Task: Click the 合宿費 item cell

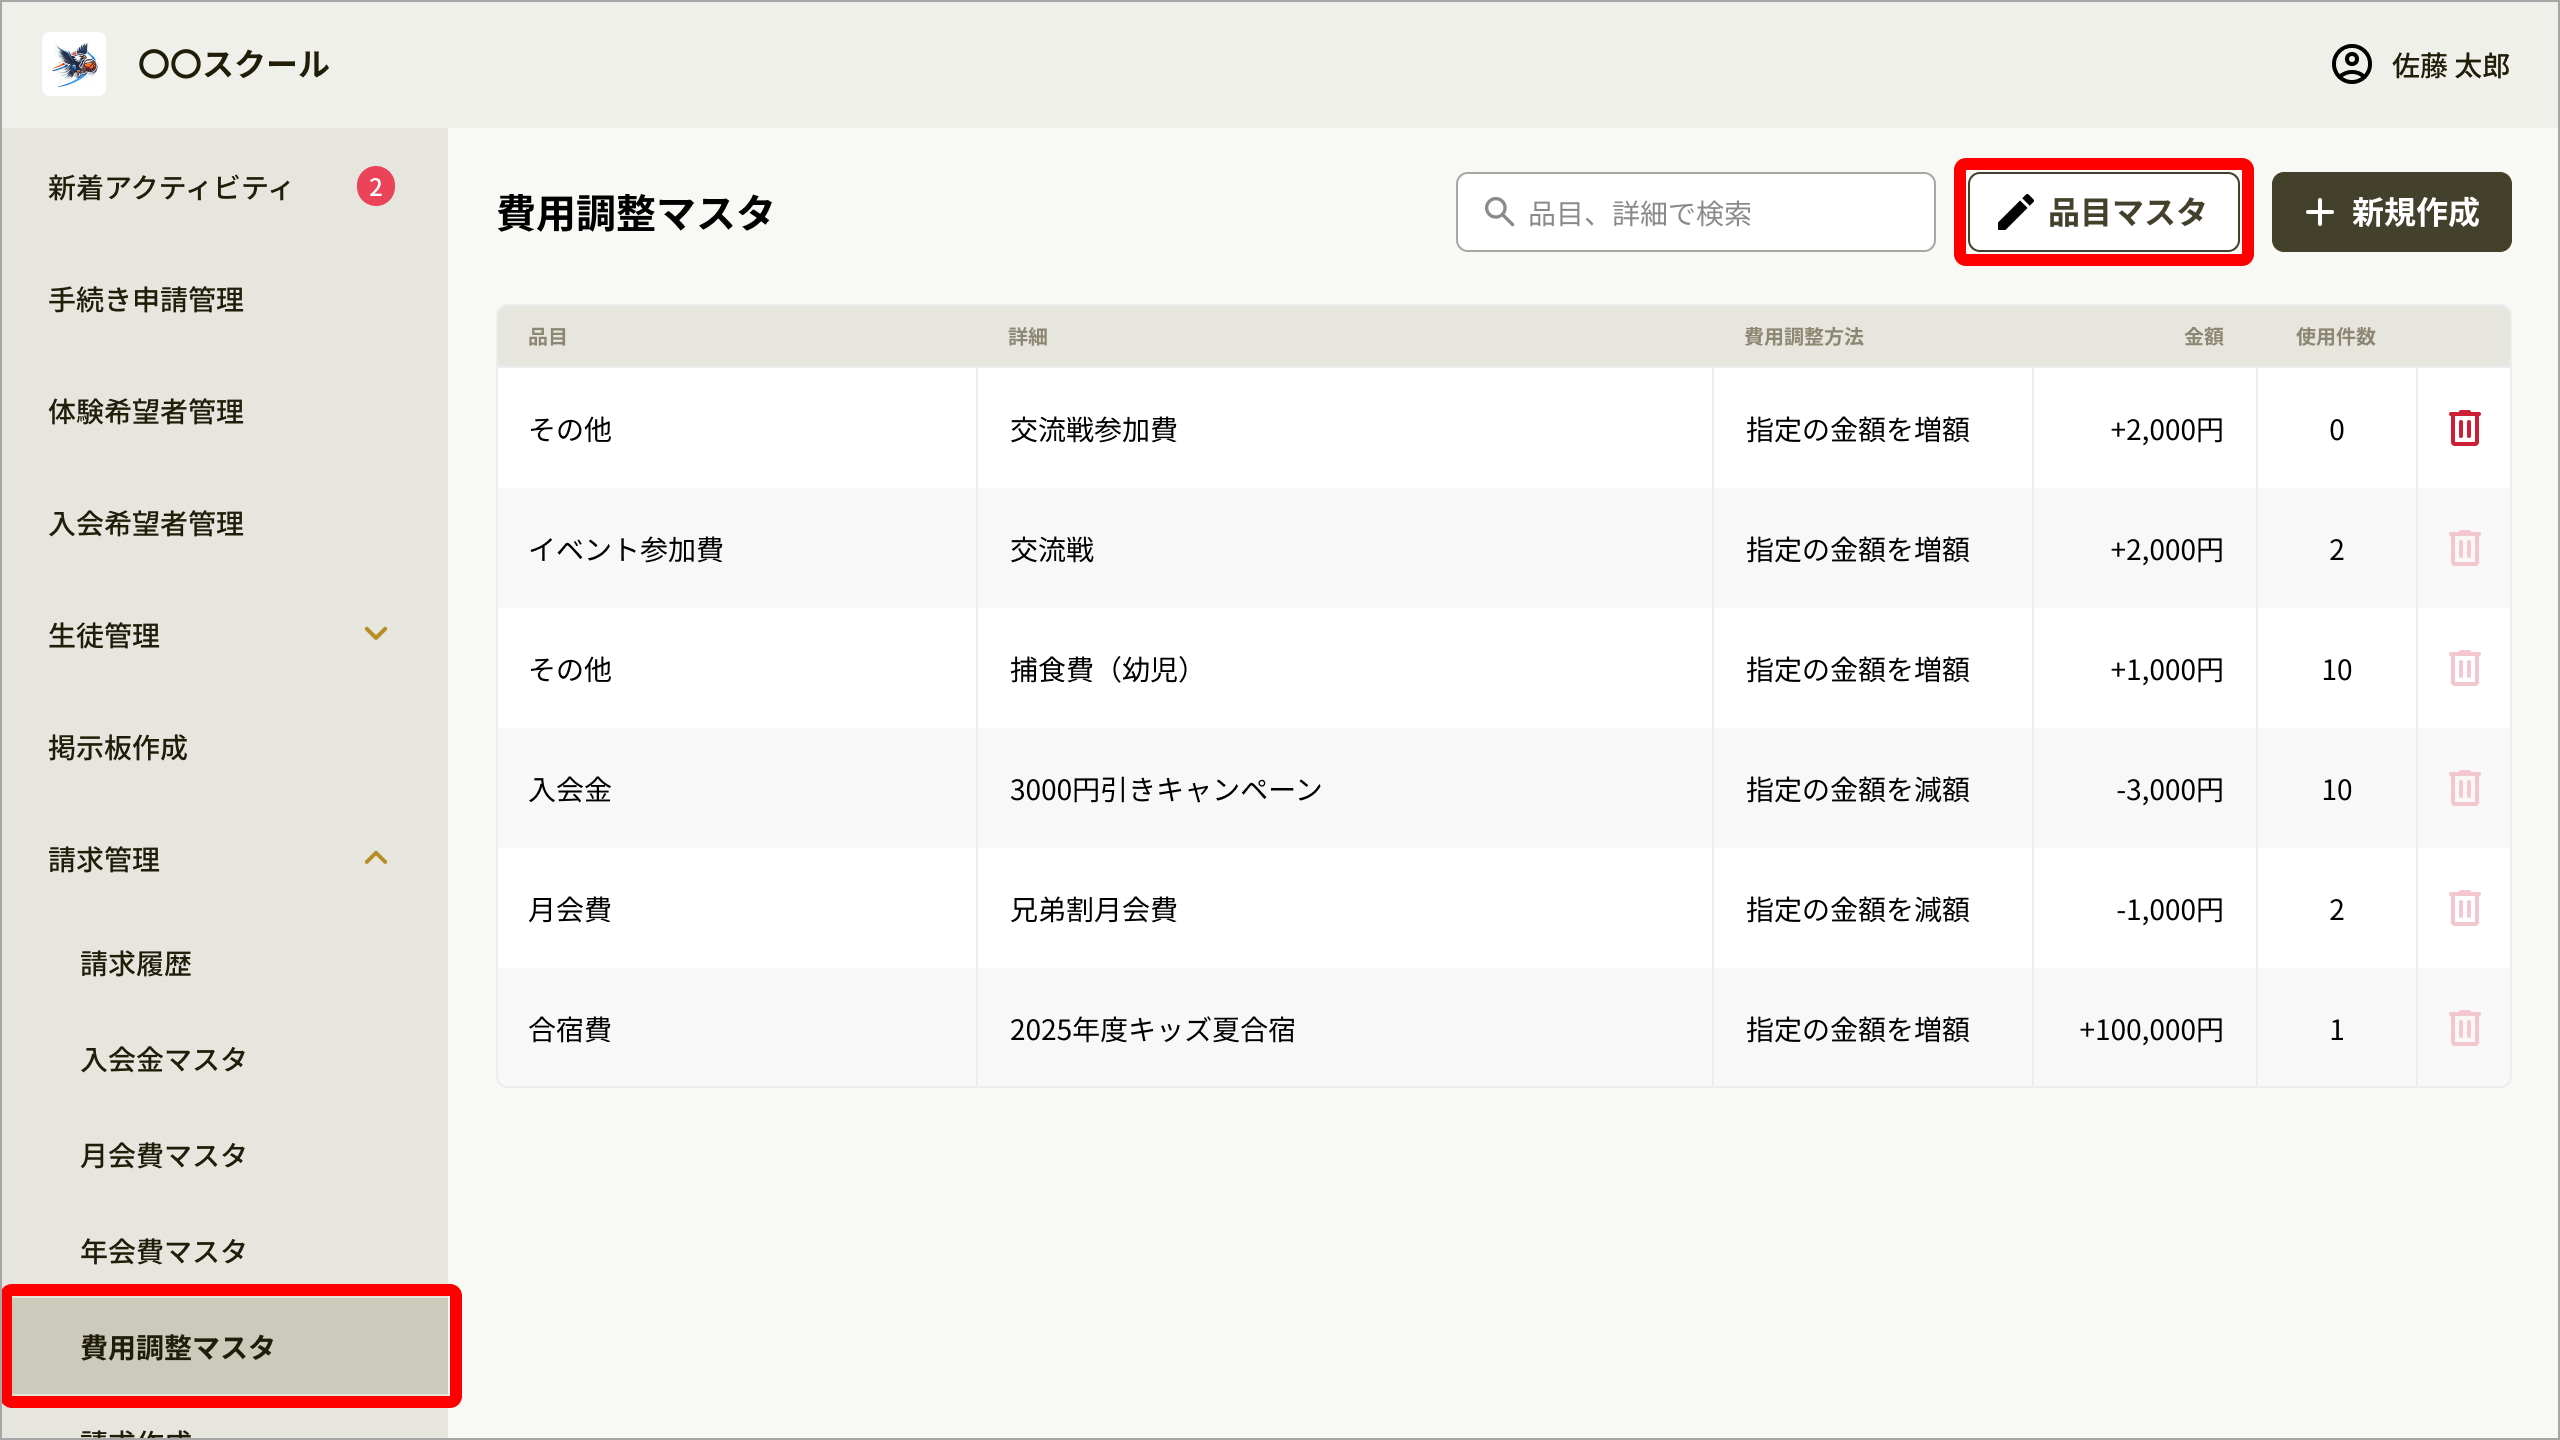Action: 737,1028
